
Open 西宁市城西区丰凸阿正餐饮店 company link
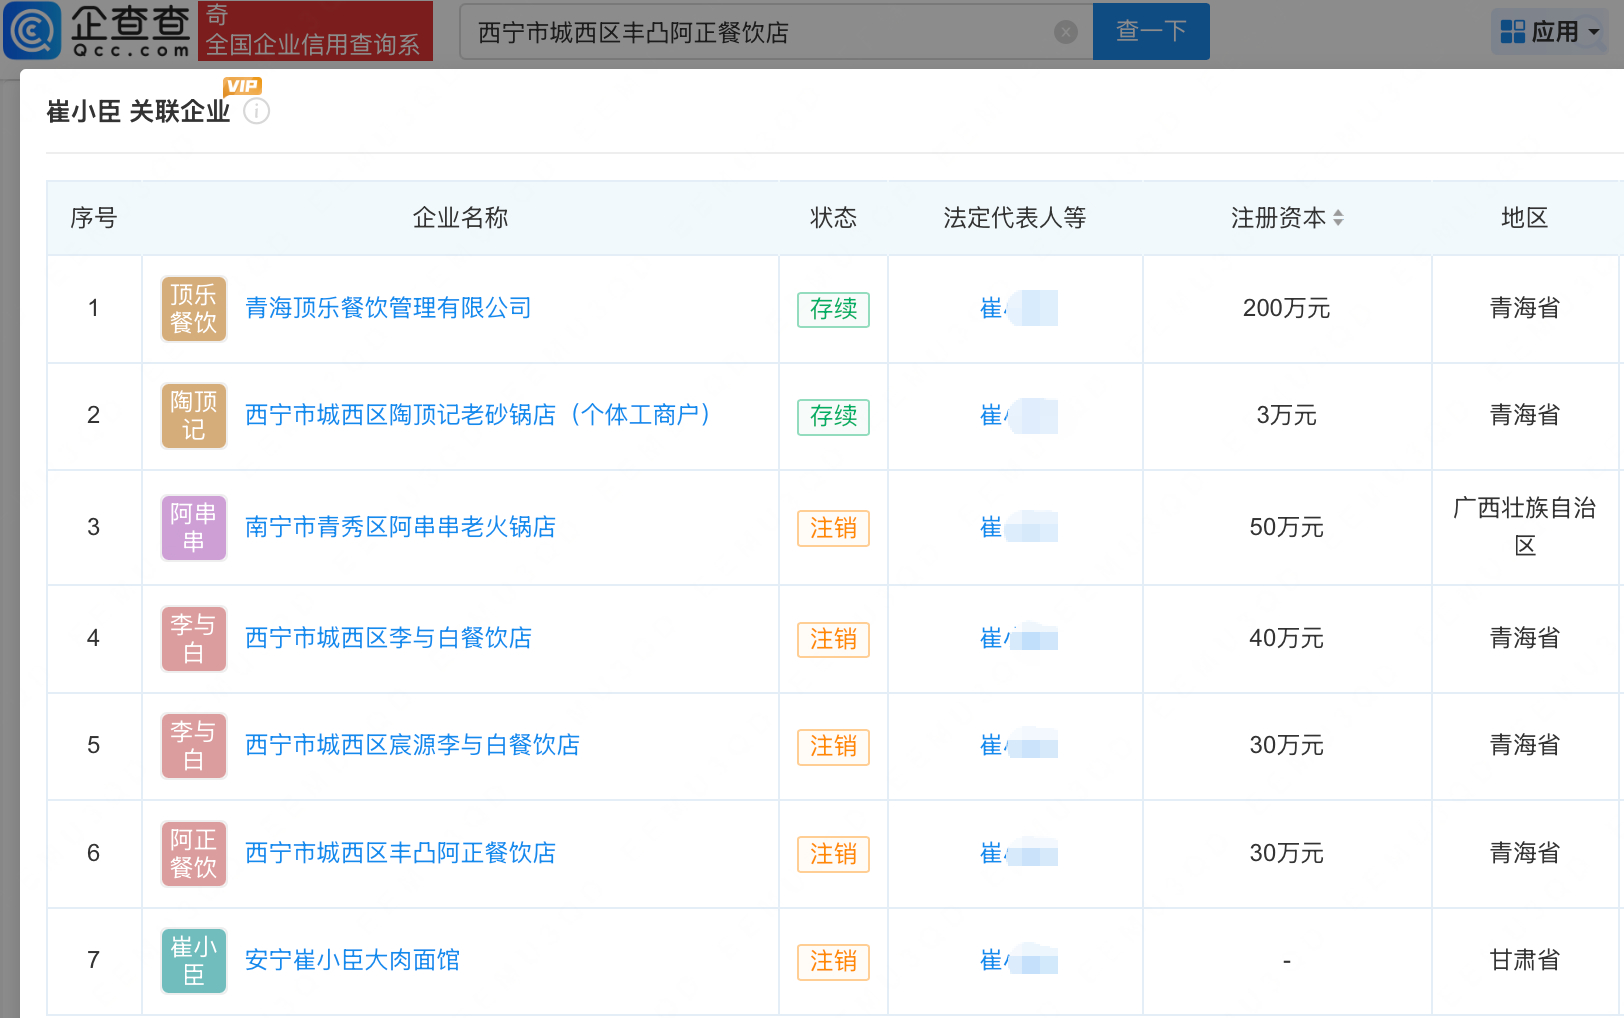tap(400, 853)
